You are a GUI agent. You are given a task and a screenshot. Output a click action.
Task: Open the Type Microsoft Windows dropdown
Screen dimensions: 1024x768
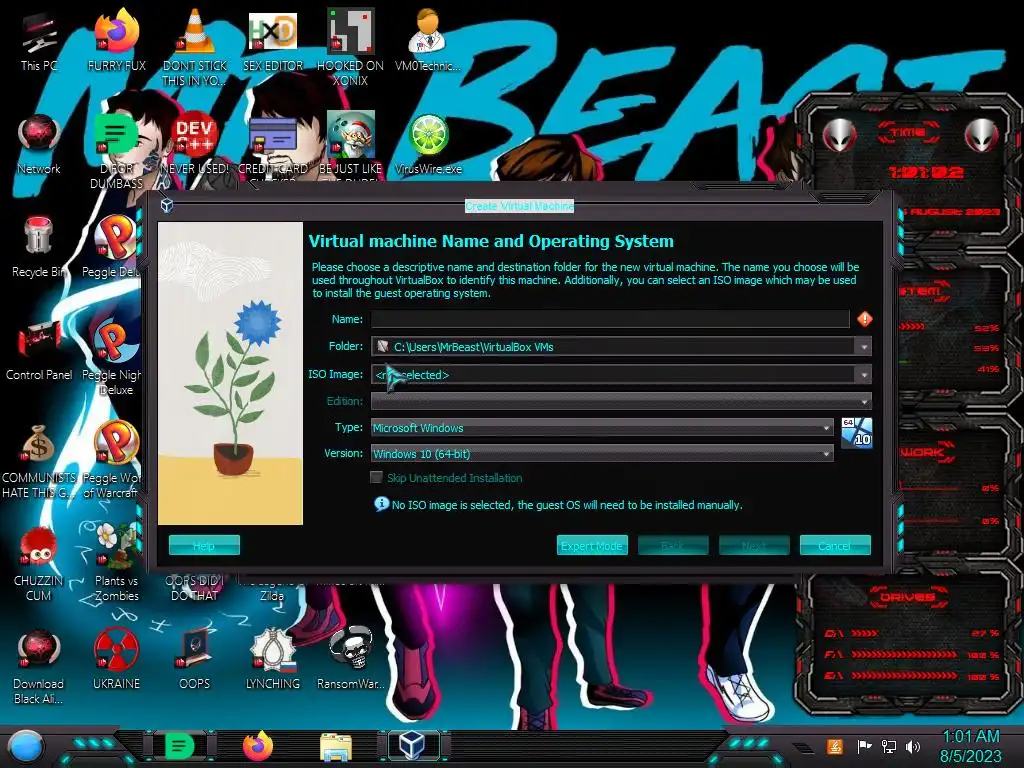(x=602, y=428)
